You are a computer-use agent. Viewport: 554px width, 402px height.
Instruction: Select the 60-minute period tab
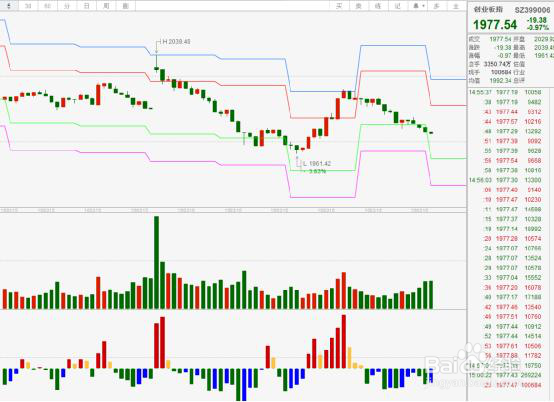[x=48, y=6]
